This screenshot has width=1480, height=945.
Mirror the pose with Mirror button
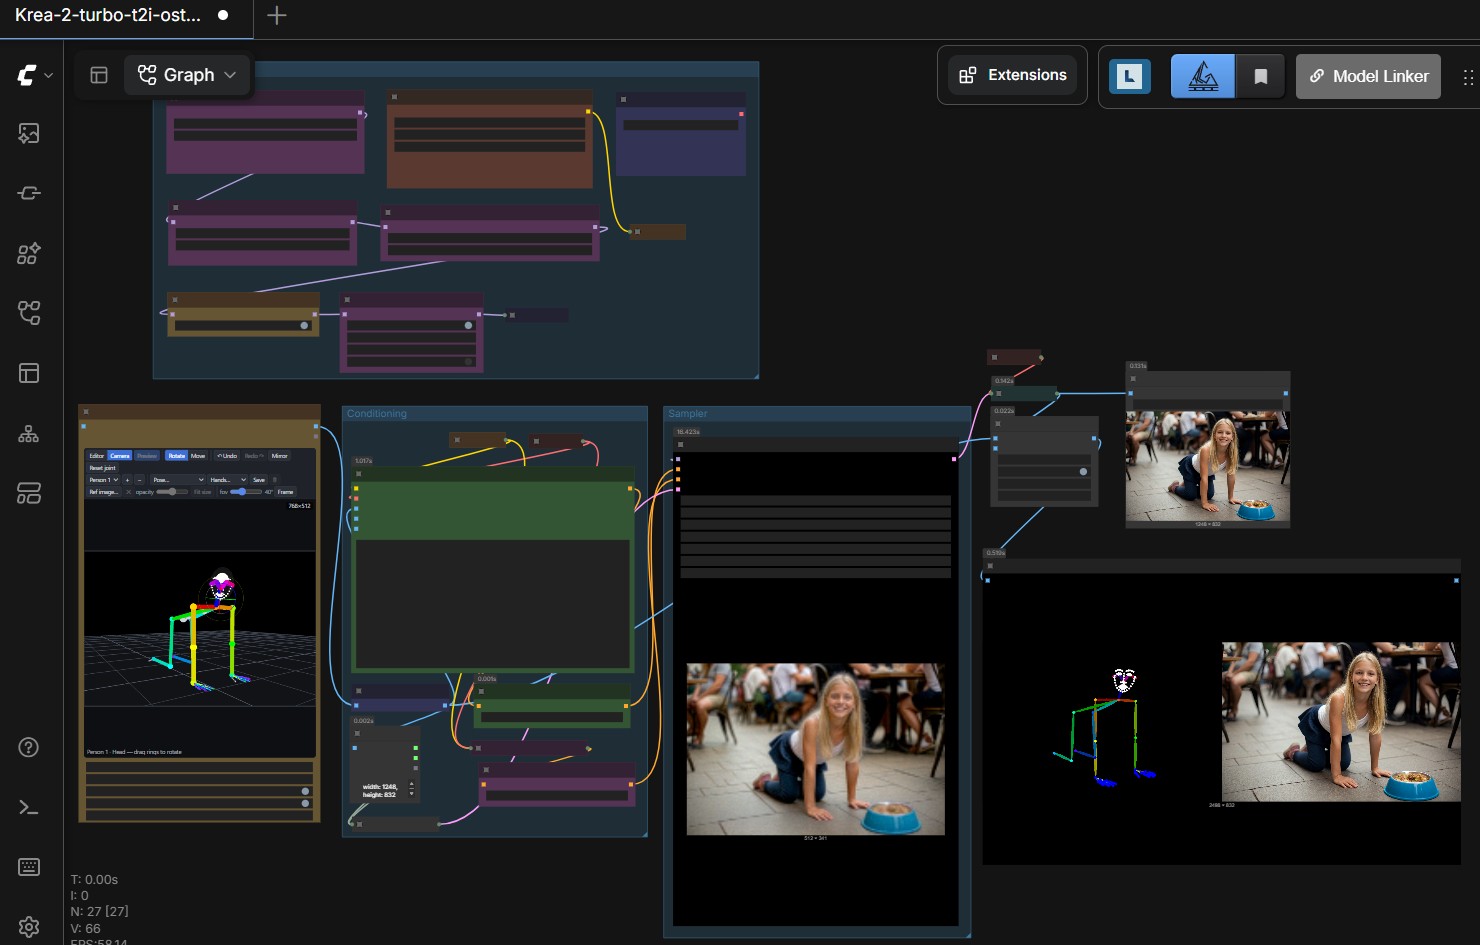[279, 456]
